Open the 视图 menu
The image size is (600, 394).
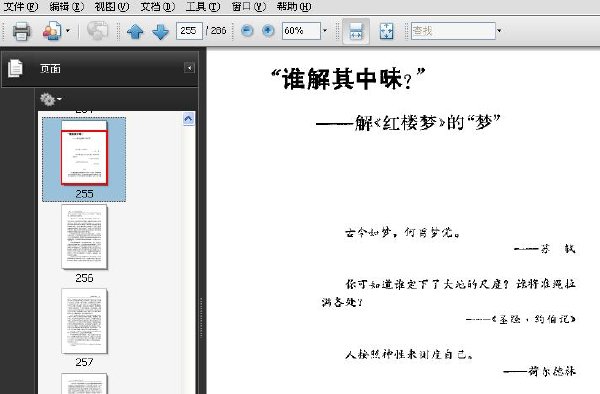click(112, 7)
